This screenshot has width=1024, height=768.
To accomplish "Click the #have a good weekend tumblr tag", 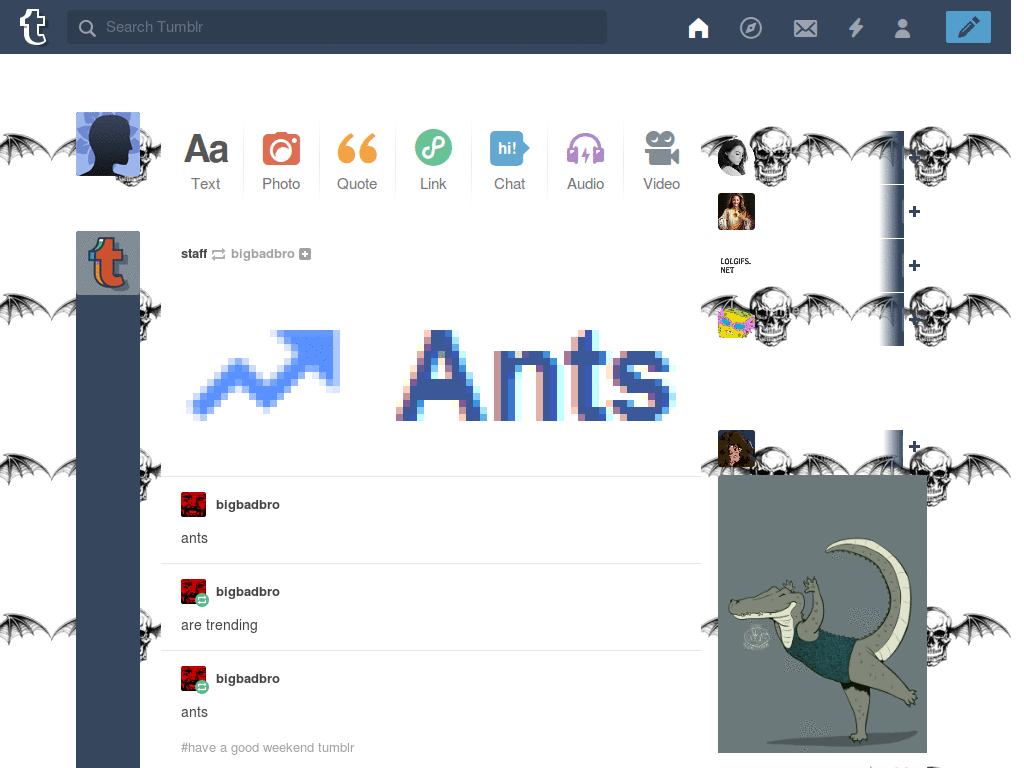I will tap(267, 747).
